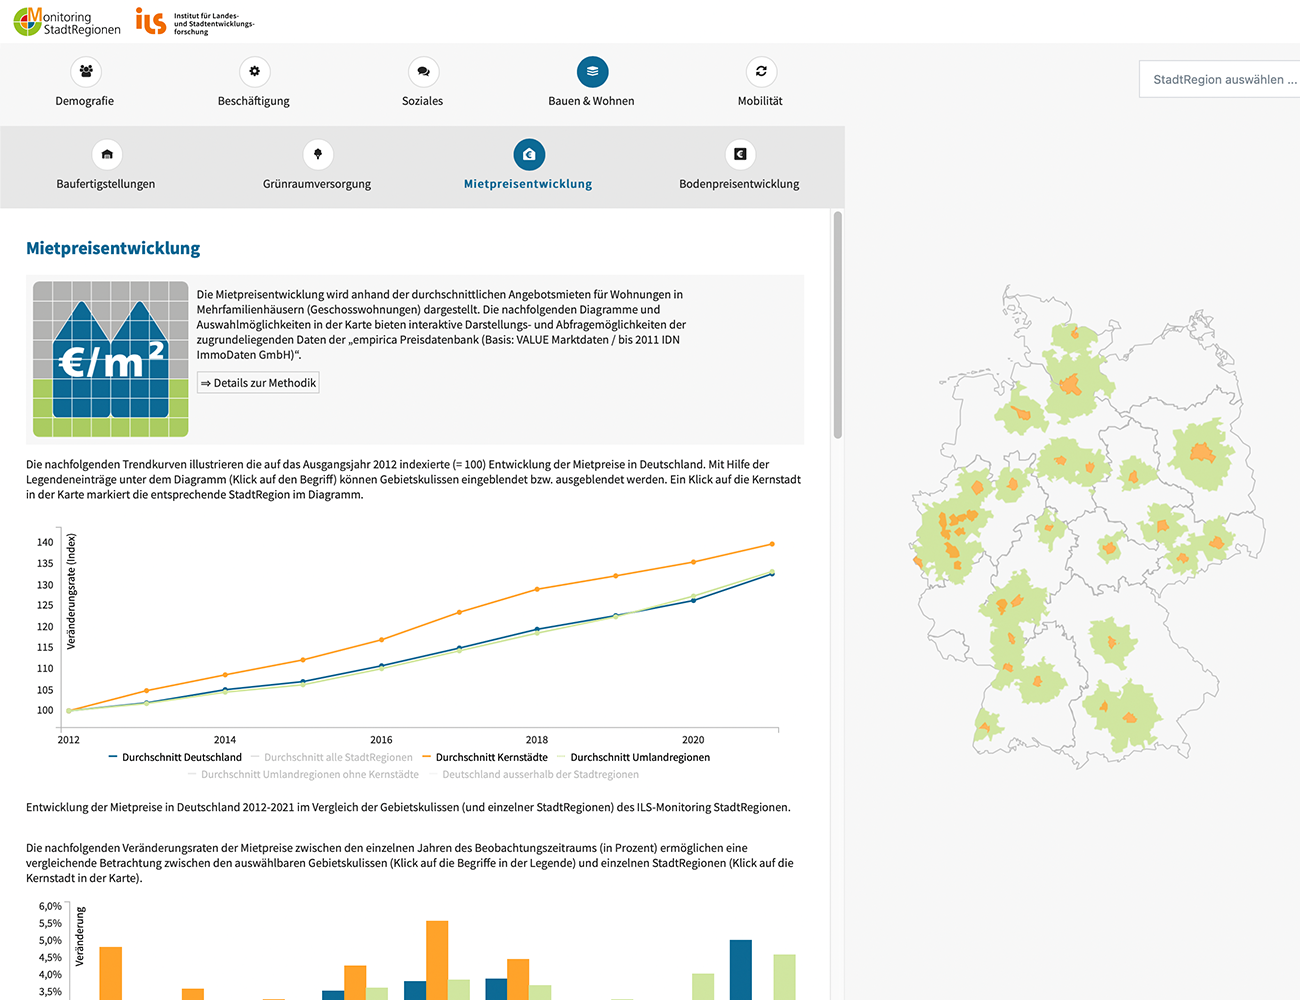Click the ILS institute logo
This screenshot has height=1000, width=1300.
(x=195, y=22)
